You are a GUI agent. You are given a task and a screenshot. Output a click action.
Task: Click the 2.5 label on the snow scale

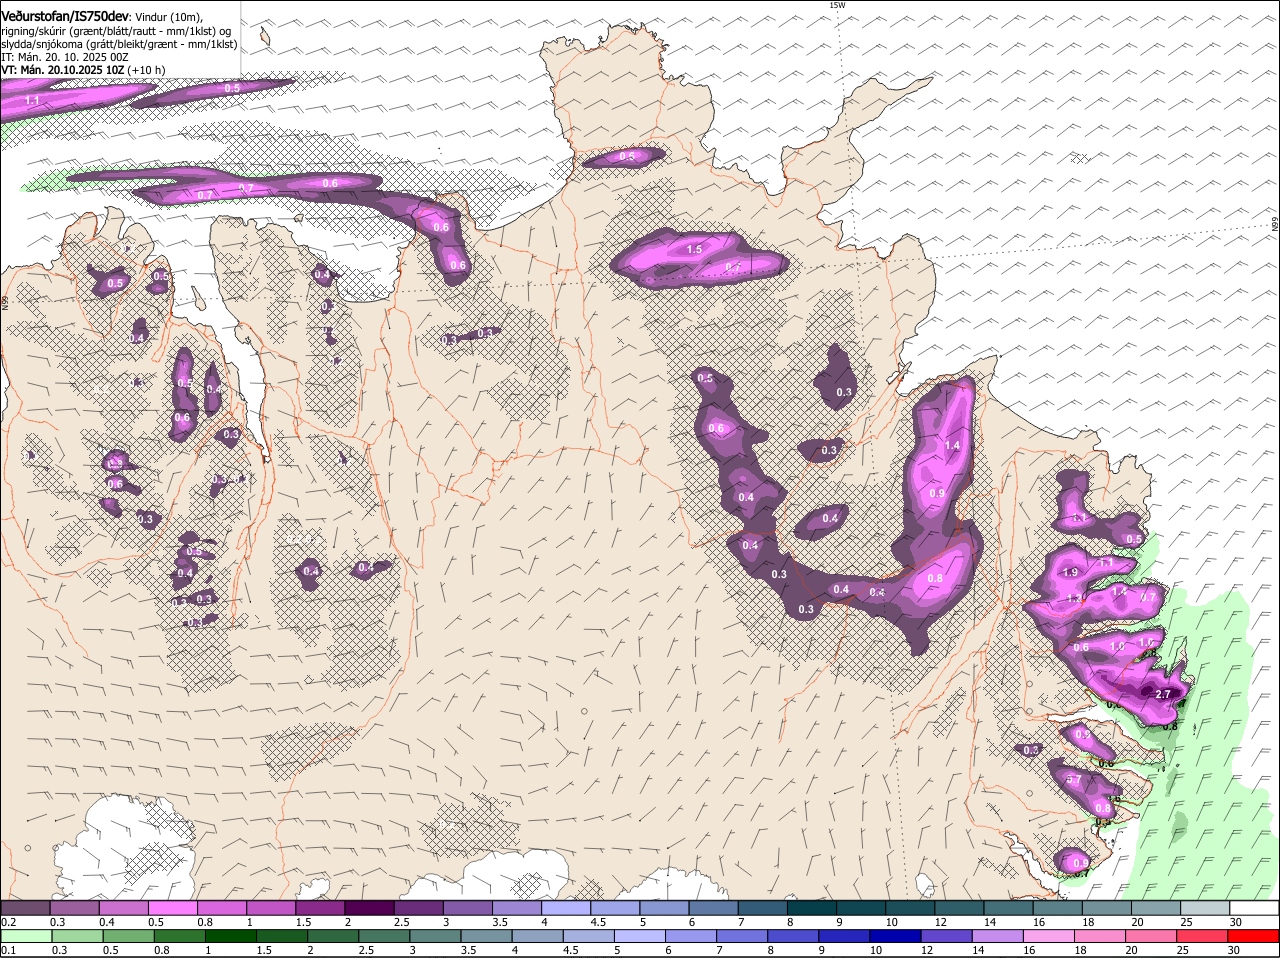click(x=402, y=922)
